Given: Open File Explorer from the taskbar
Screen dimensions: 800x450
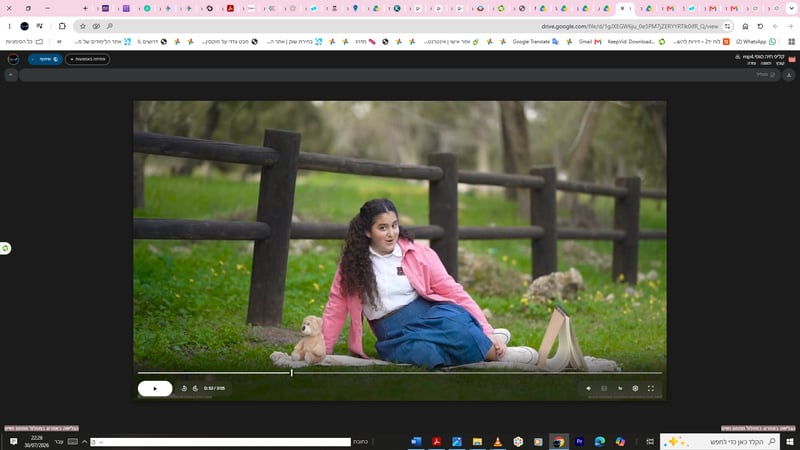Looking at the screenshot, I should pos(477,441).
